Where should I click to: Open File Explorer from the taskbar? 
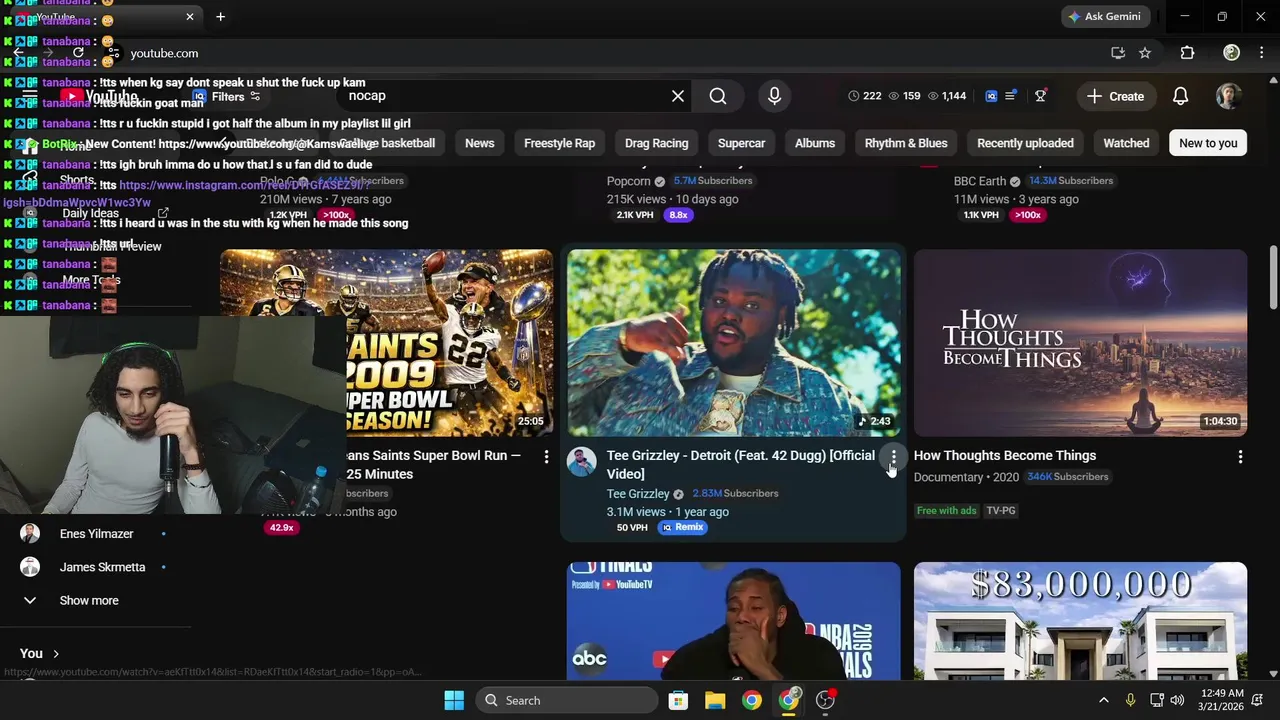coord(715,700)
